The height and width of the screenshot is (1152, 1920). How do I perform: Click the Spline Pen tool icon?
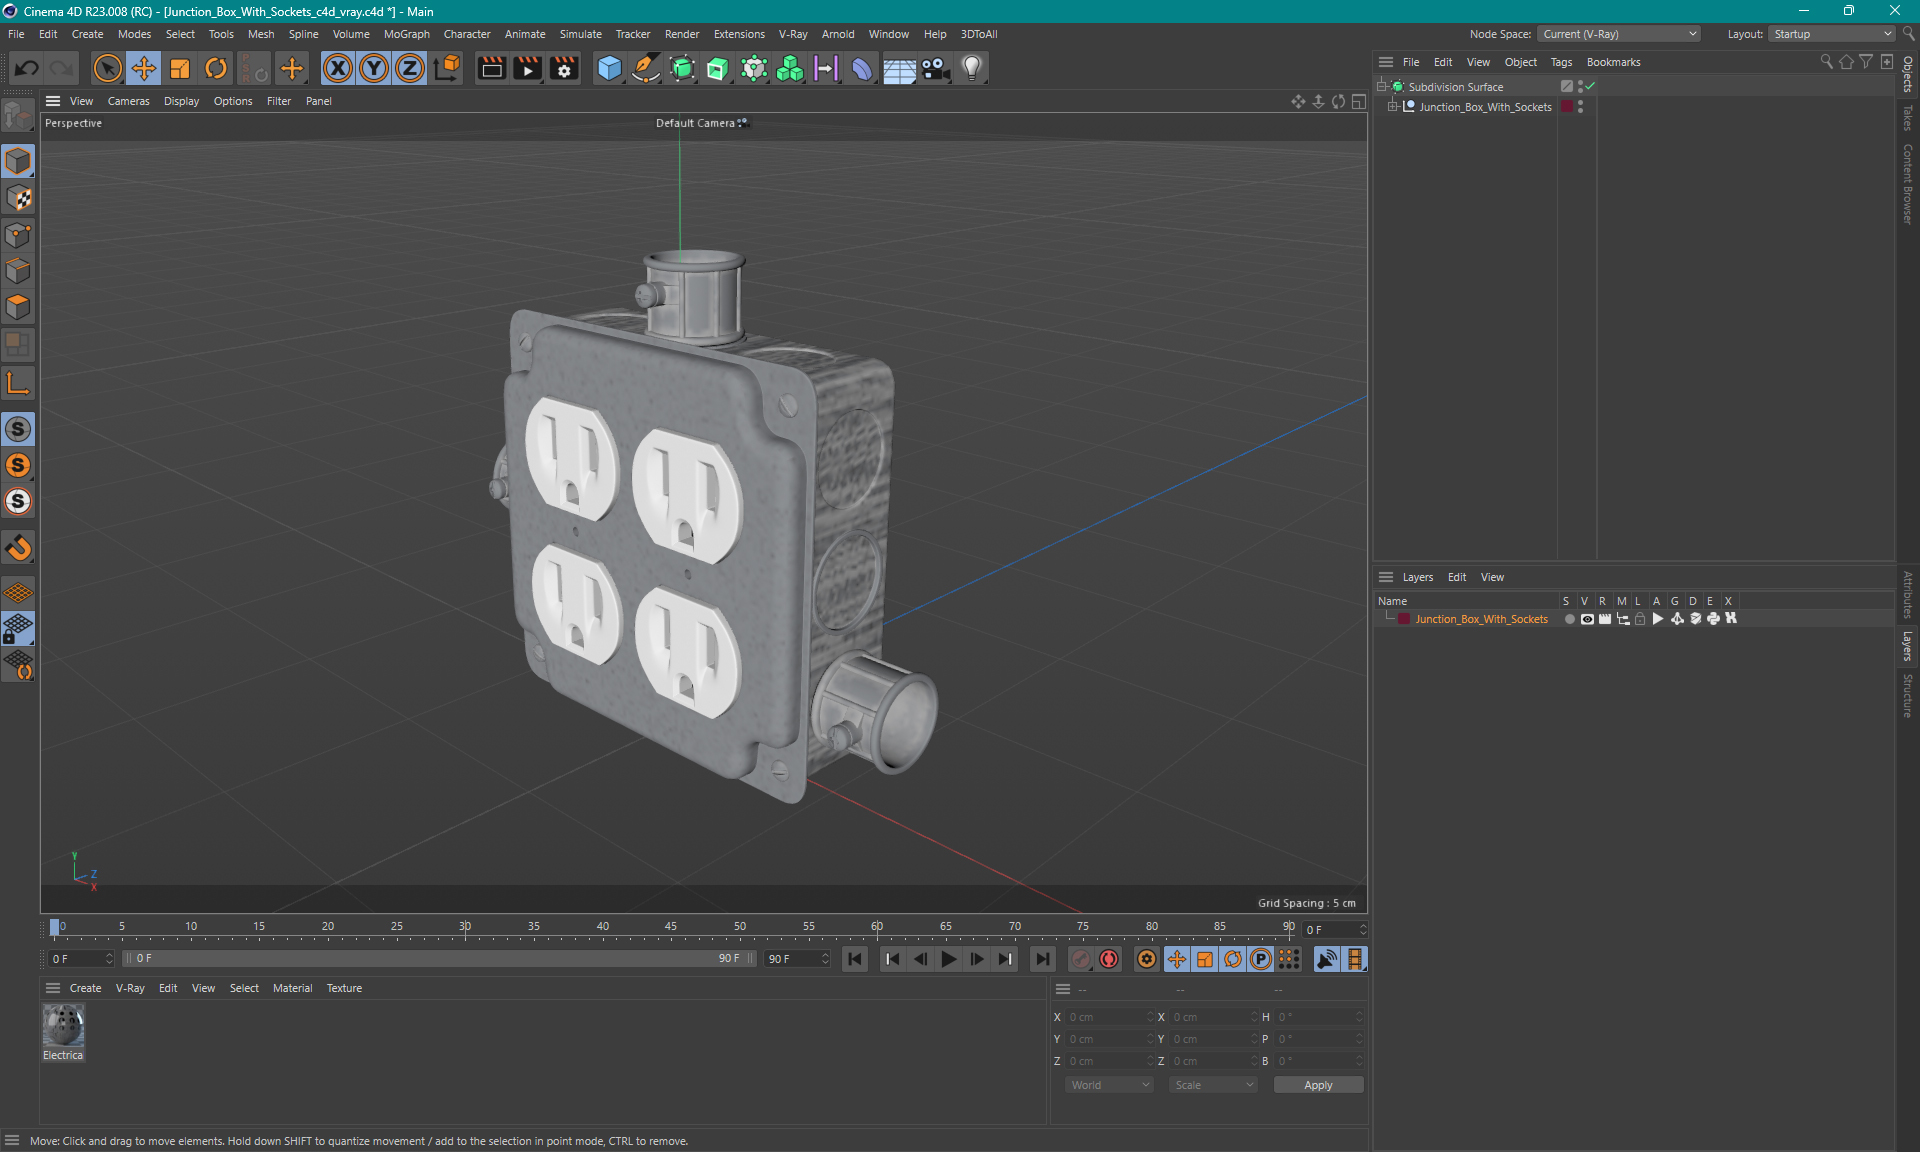(x=646, y=68)
